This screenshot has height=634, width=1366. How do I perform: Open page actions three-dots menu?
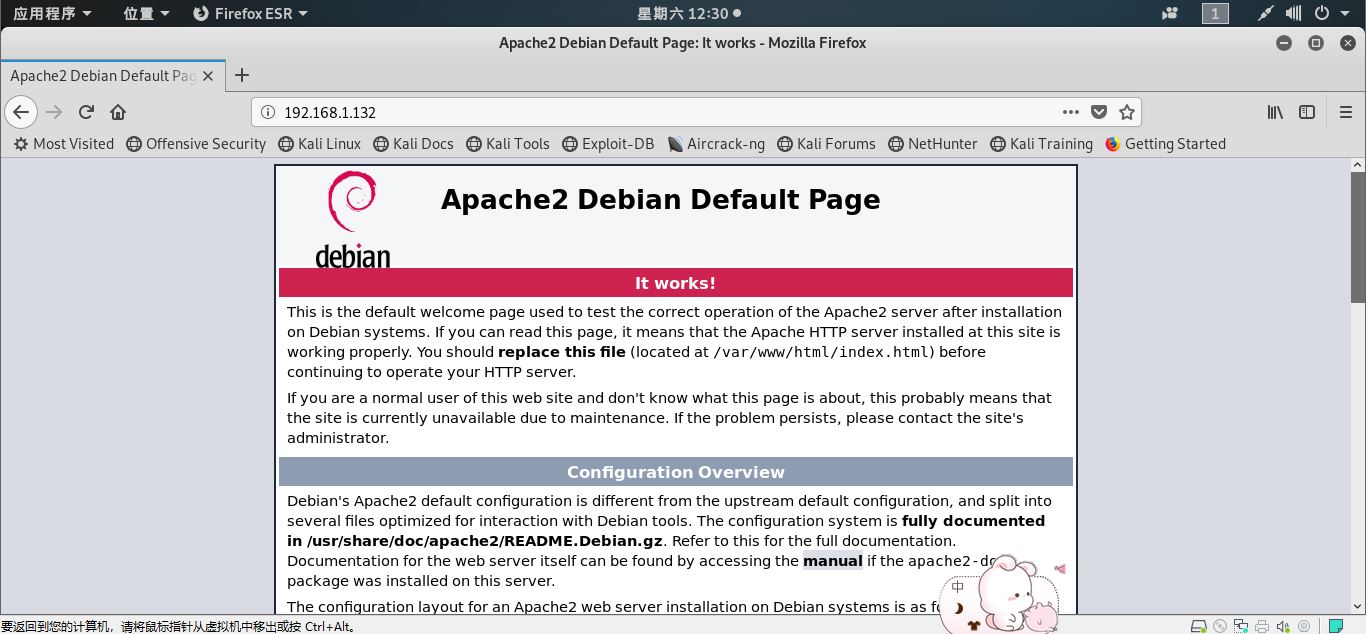[1070, 112]
